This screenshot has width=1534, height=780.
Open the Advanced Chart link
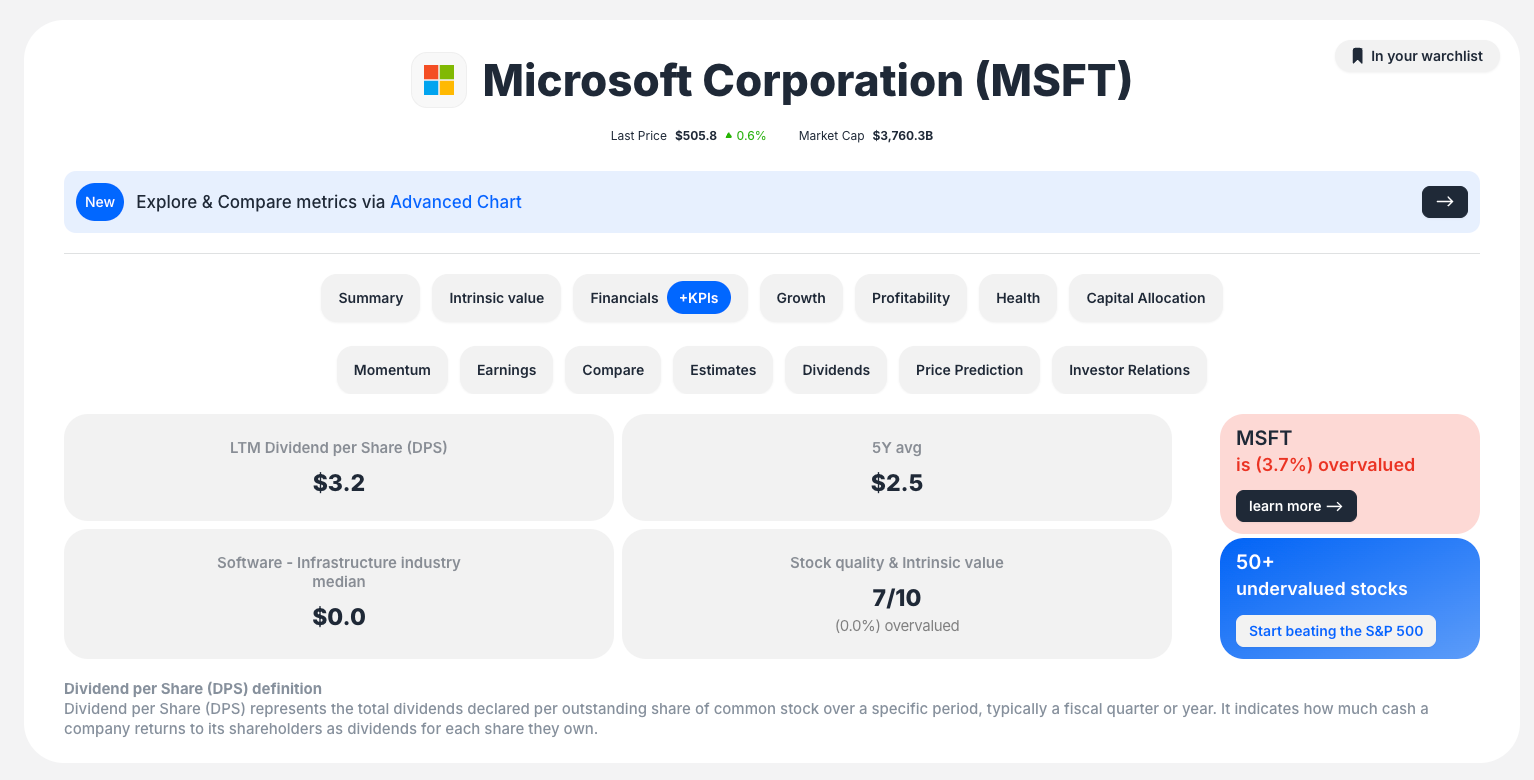pos(455,202)
